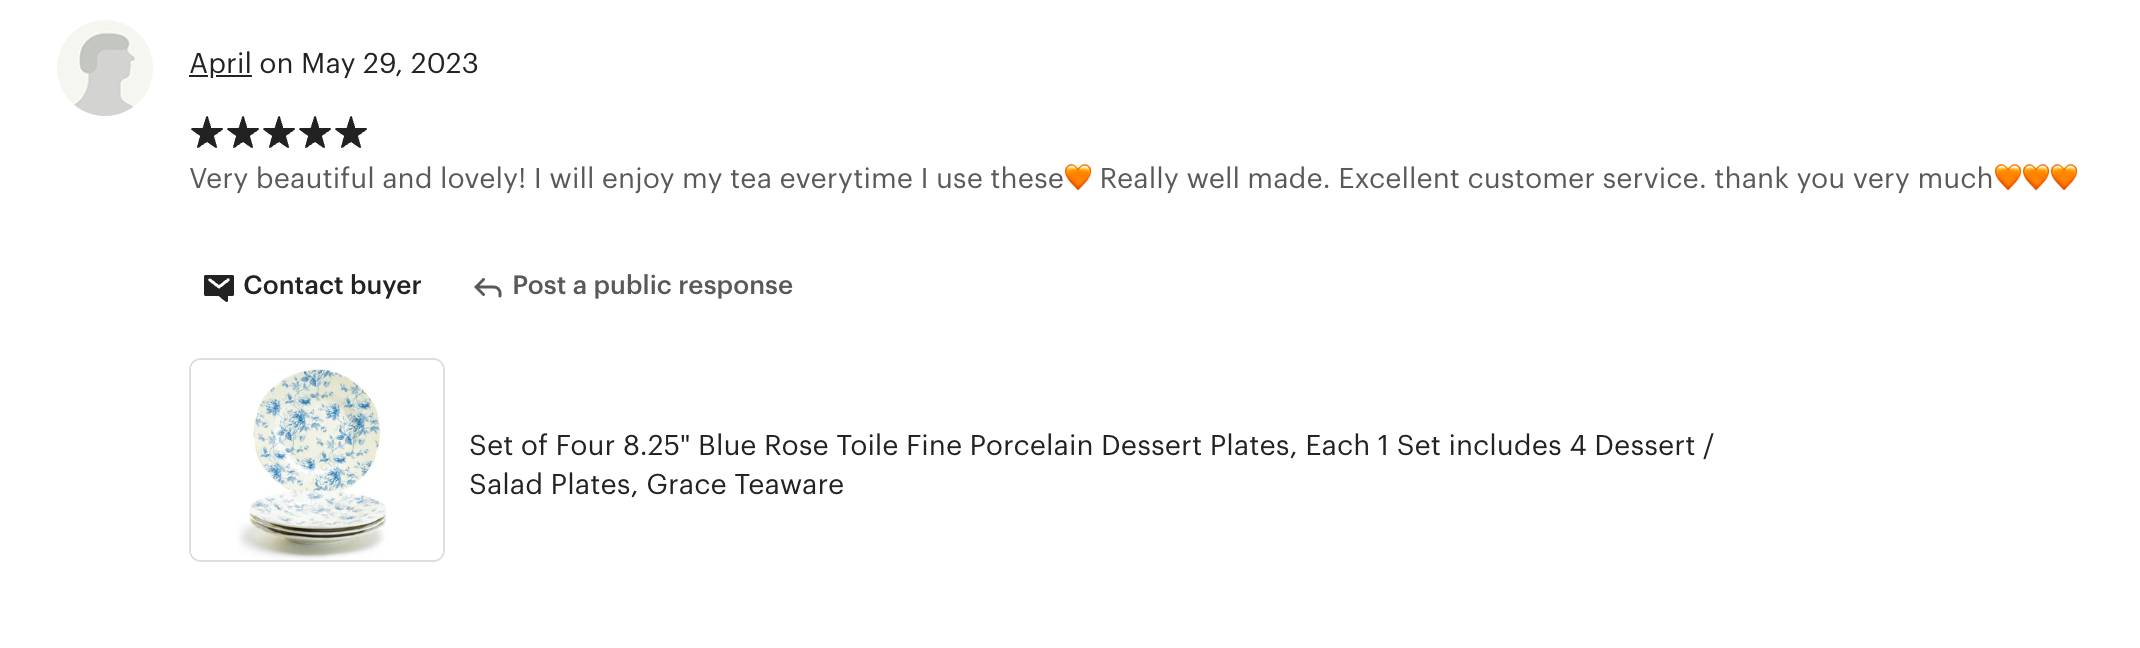
Task: Click the review date May 29, 2023
Action: click(390, 64)
